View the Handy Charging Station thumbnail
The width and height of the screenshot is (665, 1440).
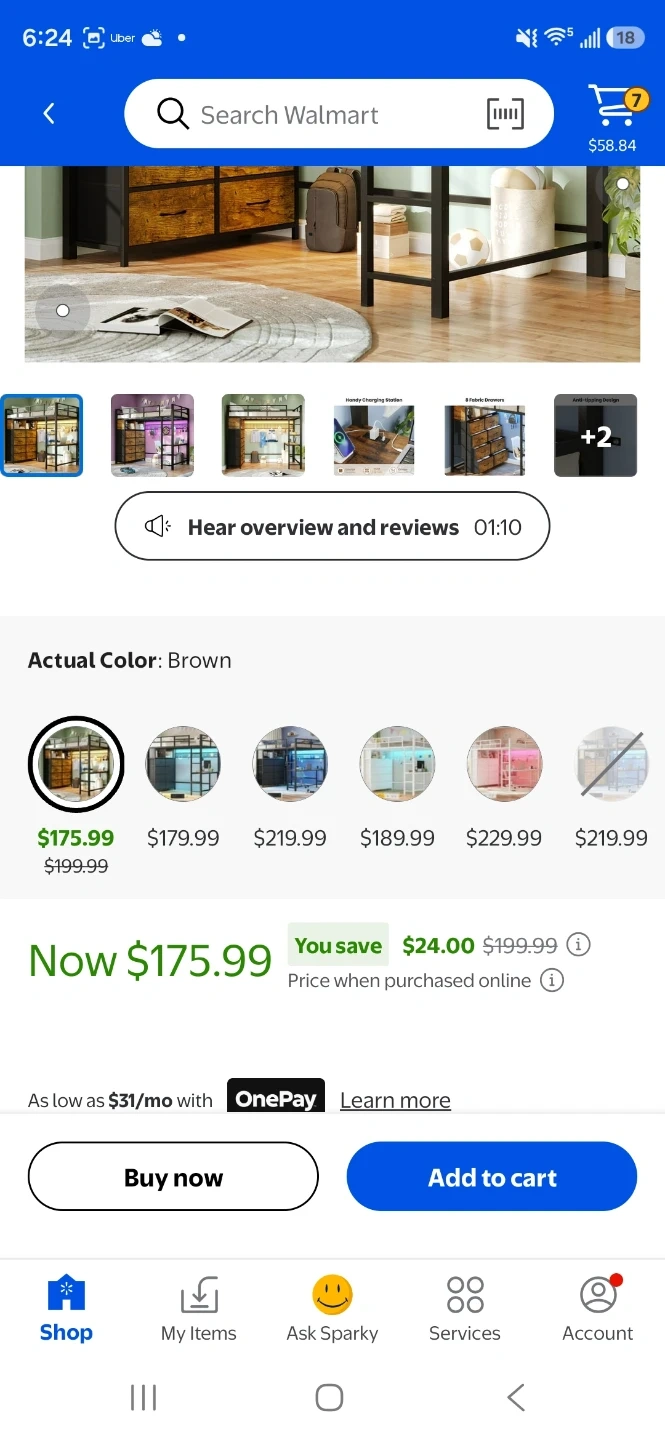tap(374, 436)
